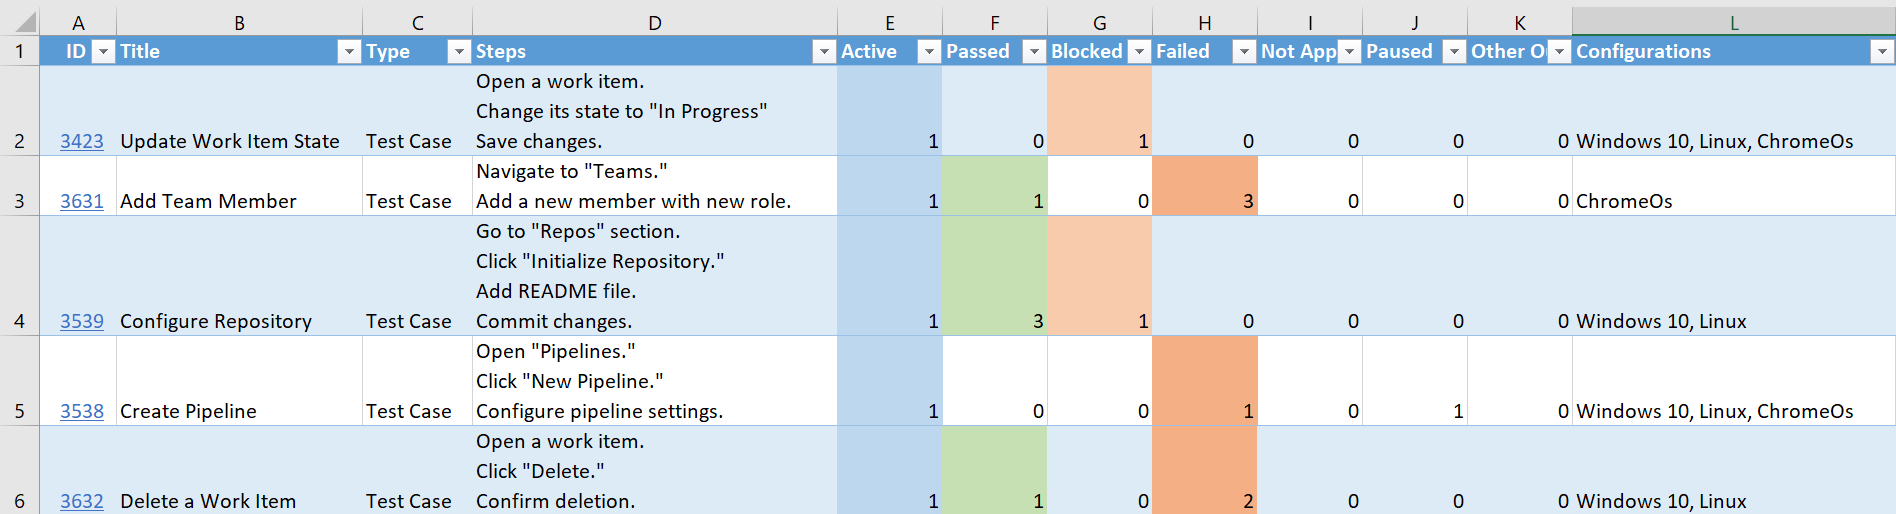Image resolution: width=1896 pixels, height=514 pixels.
Task: Open the Passed column filter dropdown
Action: (1034, 52)
